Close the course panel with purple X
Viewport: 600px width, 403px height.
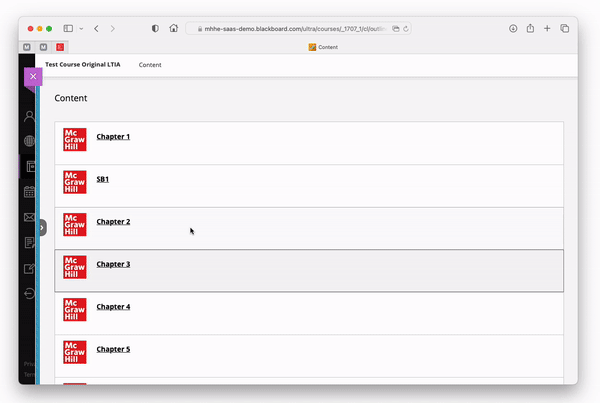(33, 76)
